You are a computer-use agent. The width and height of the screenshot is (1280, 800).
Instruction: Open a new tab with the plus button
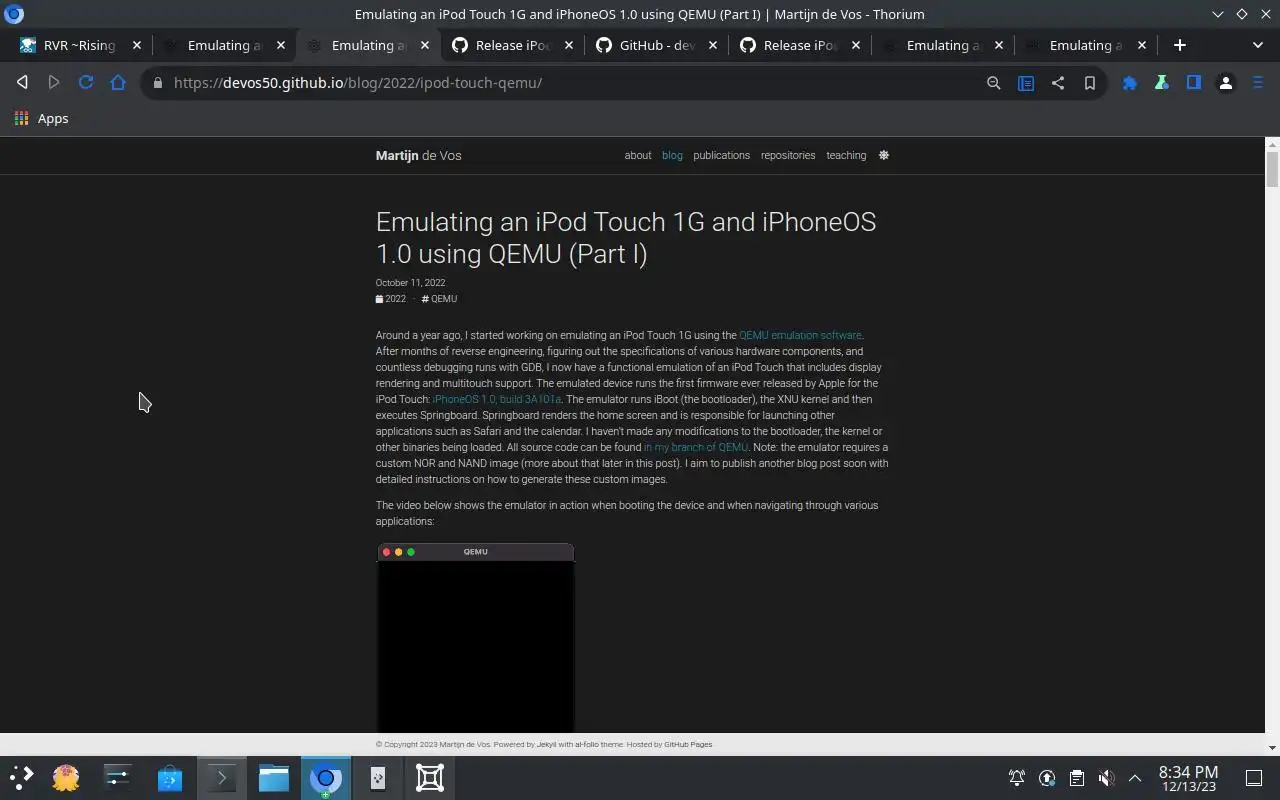coord(1180,45)
